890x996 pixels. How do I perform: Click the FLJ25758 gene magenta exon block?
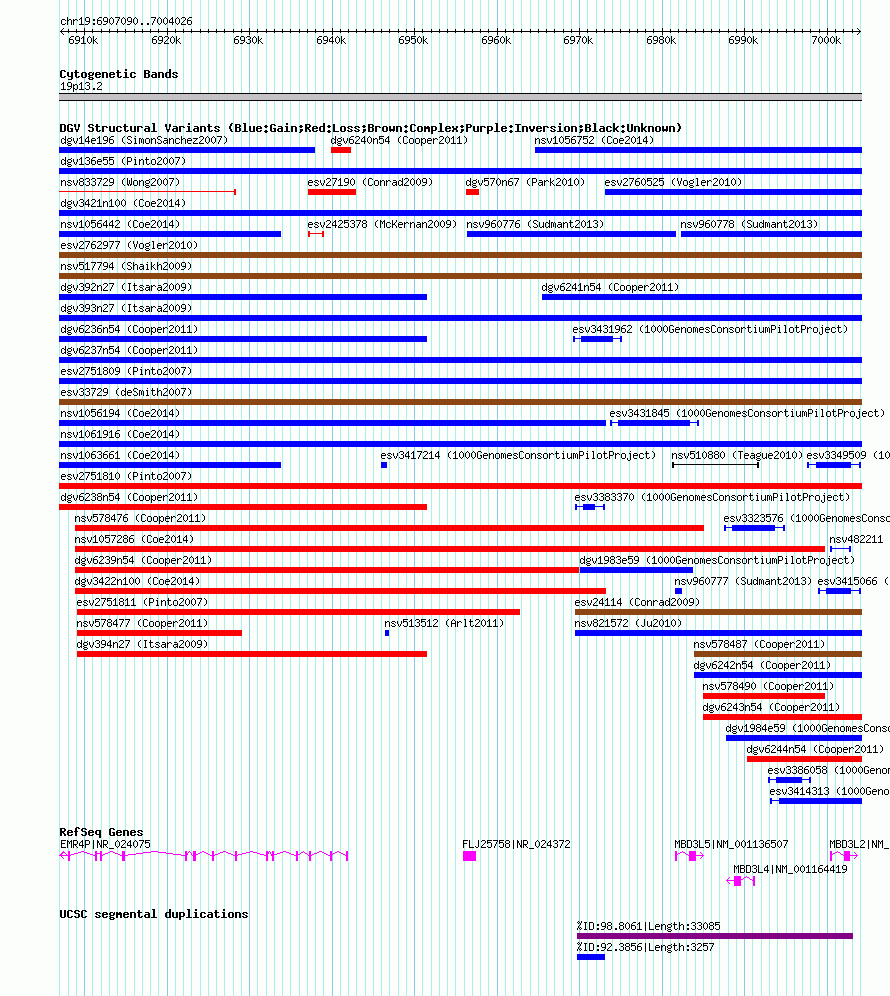(469, 856)
